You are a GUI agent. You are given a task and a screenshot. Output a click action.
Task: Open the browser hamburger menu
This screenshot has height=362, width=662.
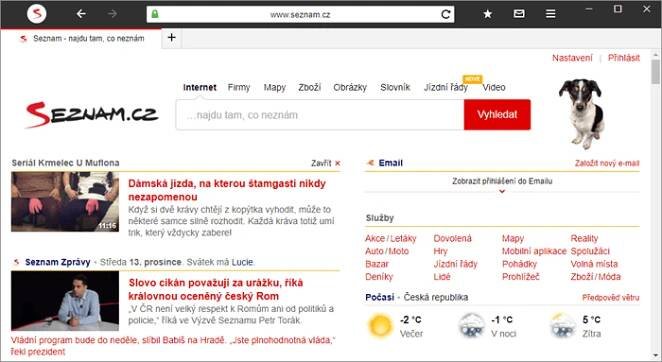point(551,14)
